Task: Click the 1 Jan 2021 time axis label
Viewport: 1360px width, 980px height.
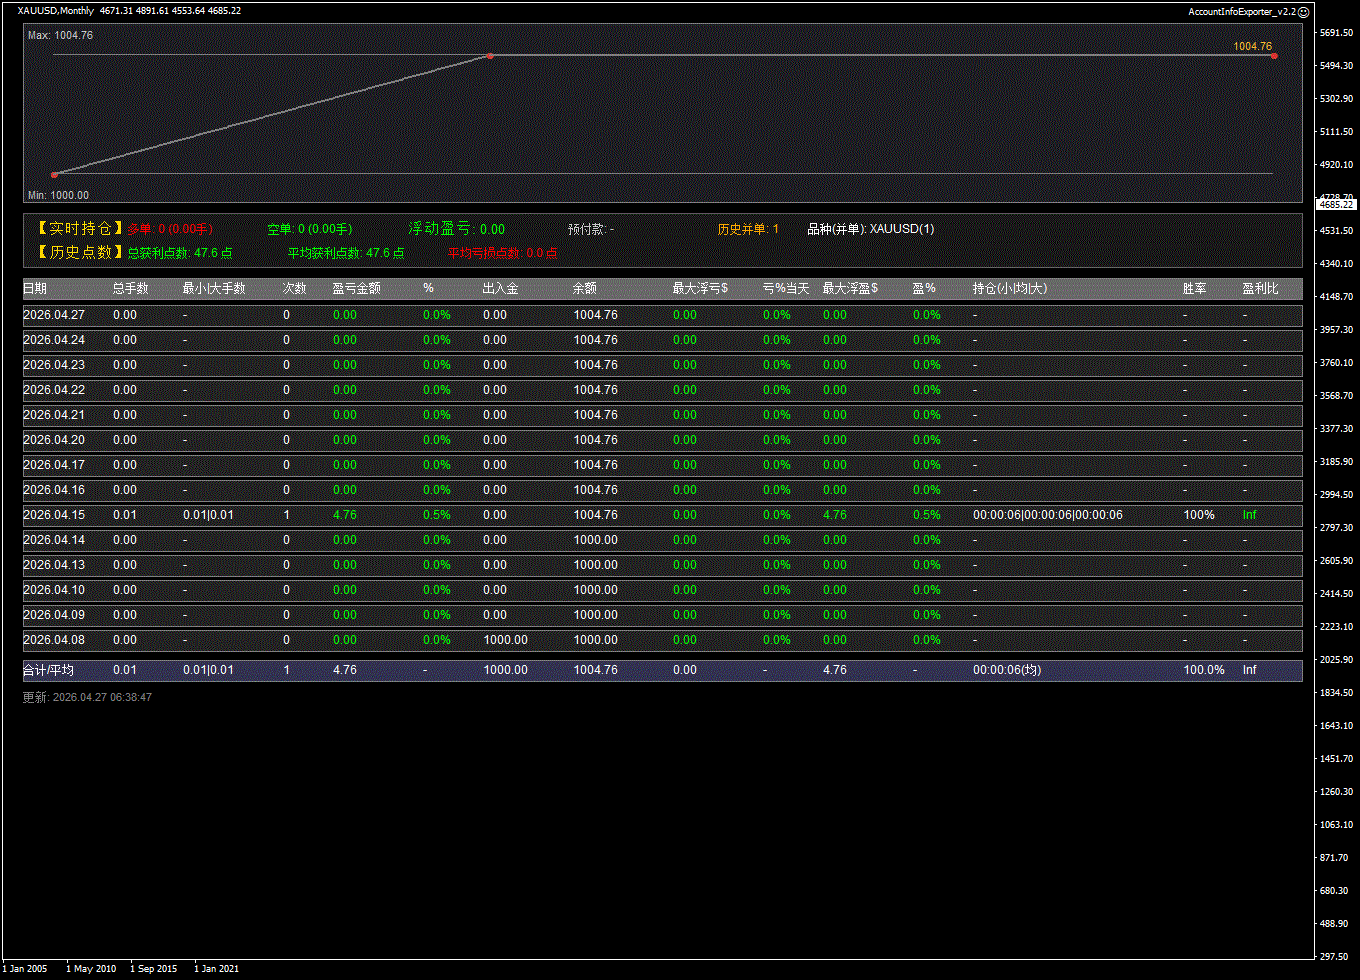Action: [216, 968]
